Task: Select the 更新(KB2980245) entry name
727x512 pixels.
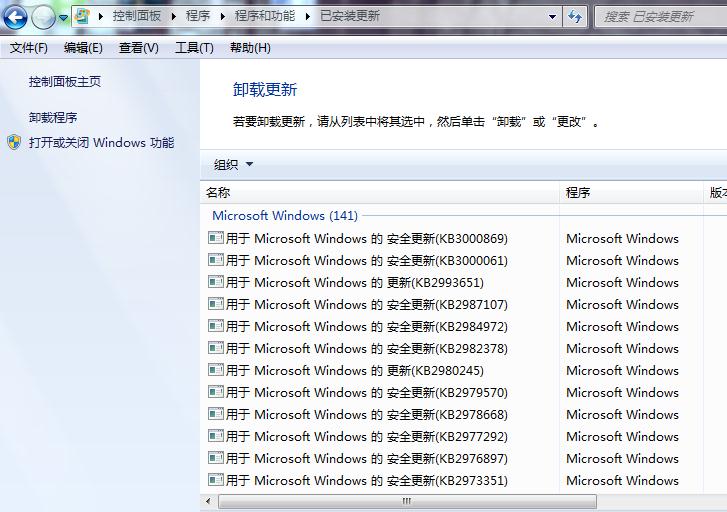Action: point(355,371)
